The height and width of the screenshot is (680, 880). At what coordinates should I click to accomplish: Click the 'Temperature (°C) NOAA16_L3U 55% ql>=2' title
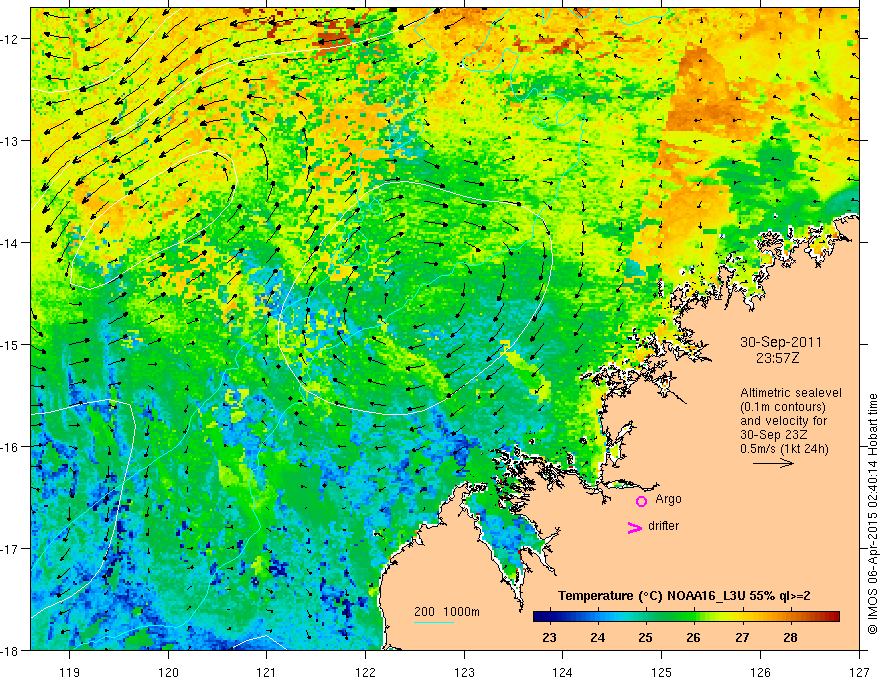click(x=684, y=596)
